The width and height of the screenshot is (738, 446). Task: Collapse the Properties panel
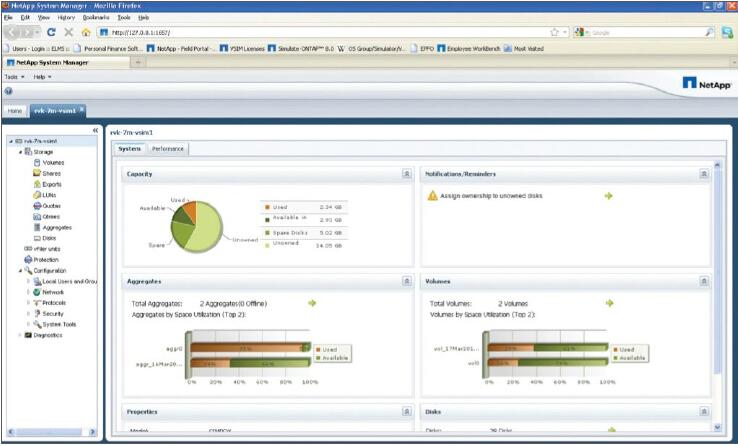(407, 411)
